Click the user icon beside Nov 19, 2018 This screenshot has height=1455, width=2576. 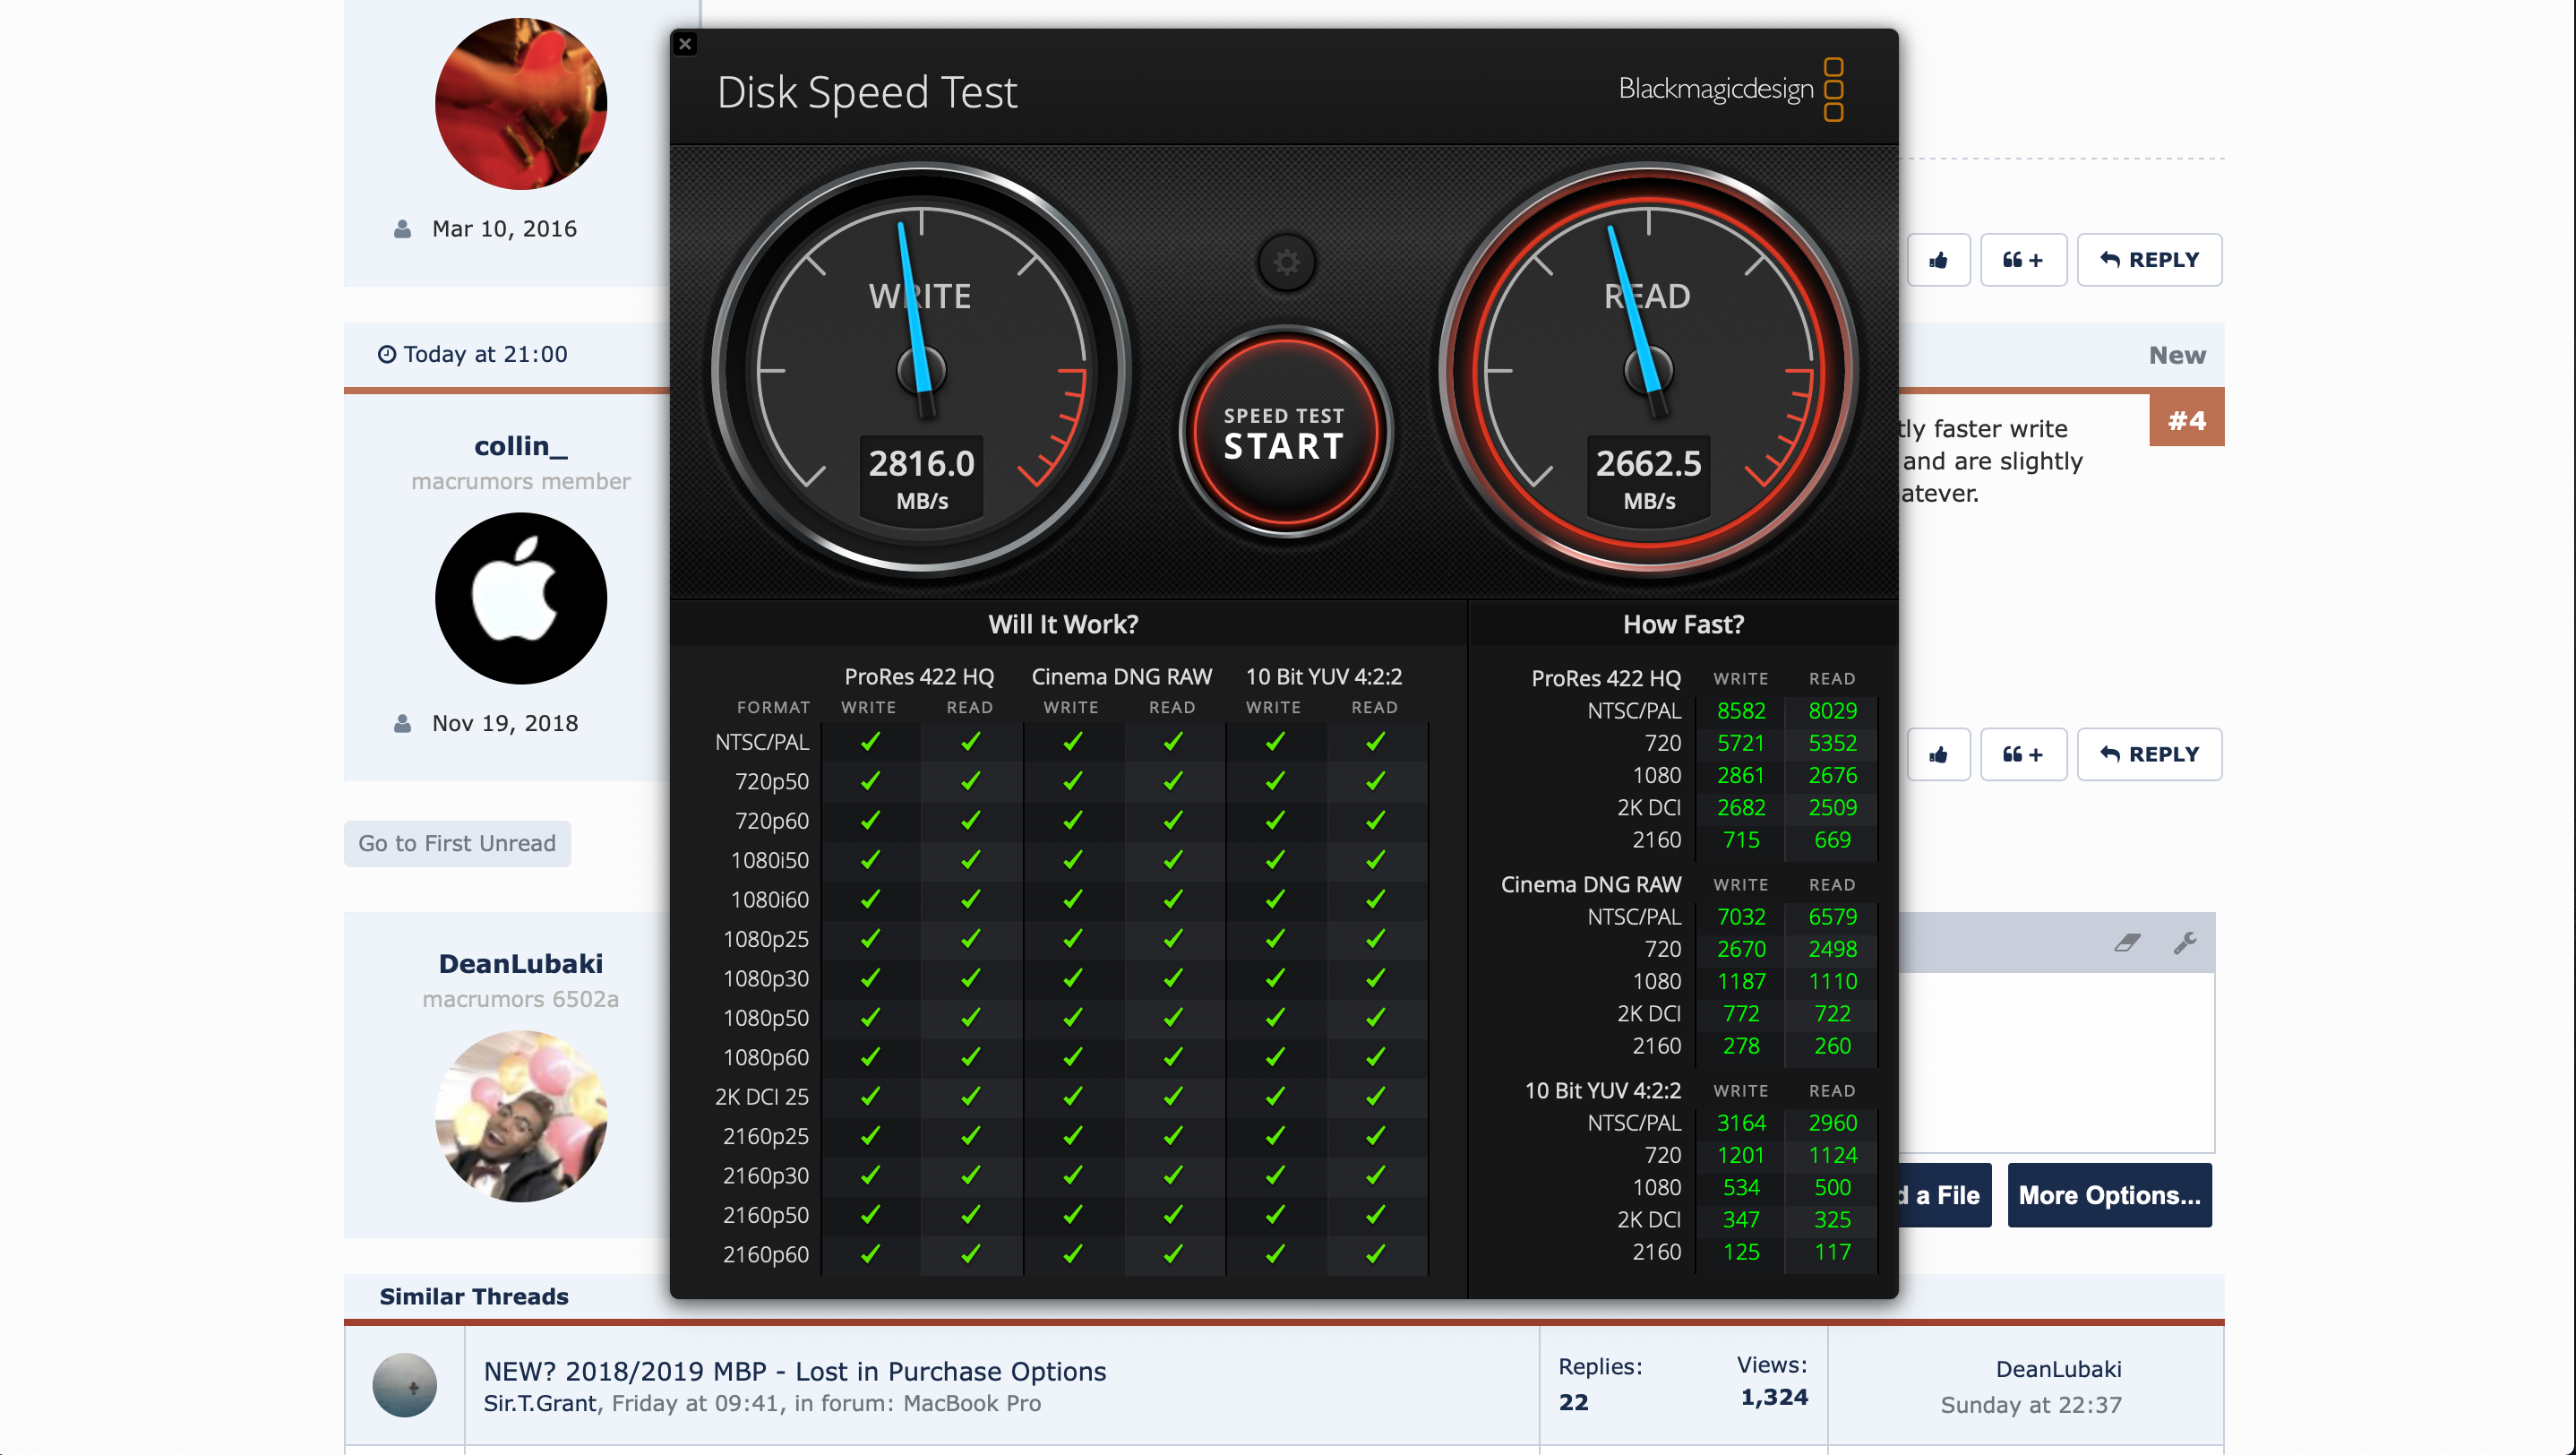click(x=402, y=723)
